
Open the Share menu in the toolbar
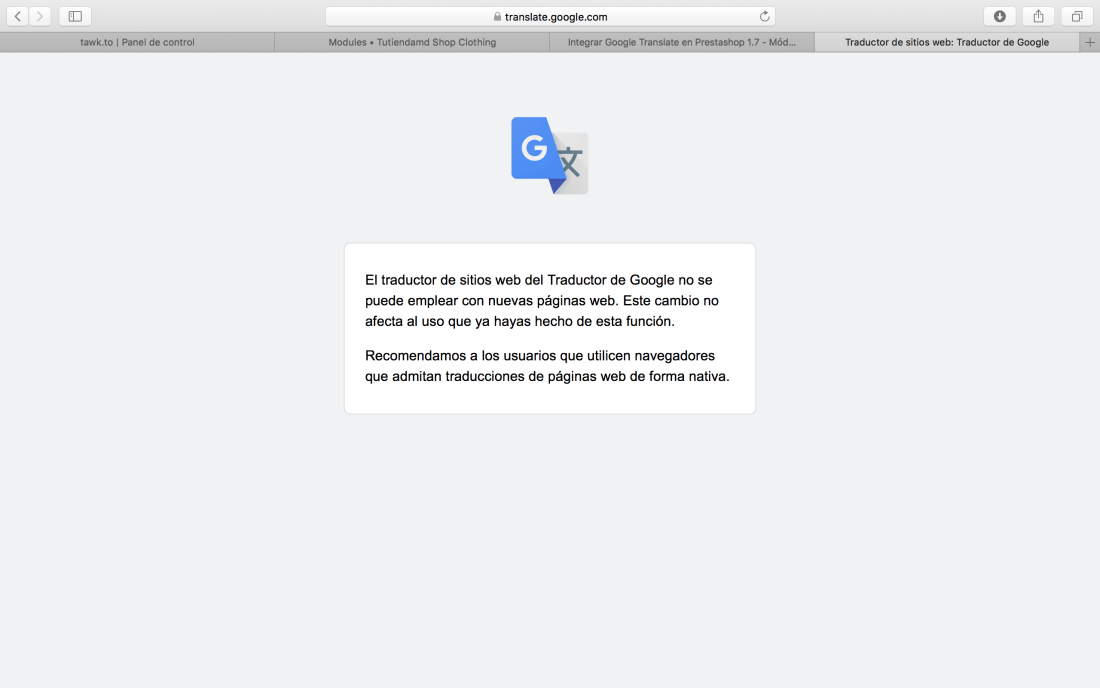(x=1038, y=16)
